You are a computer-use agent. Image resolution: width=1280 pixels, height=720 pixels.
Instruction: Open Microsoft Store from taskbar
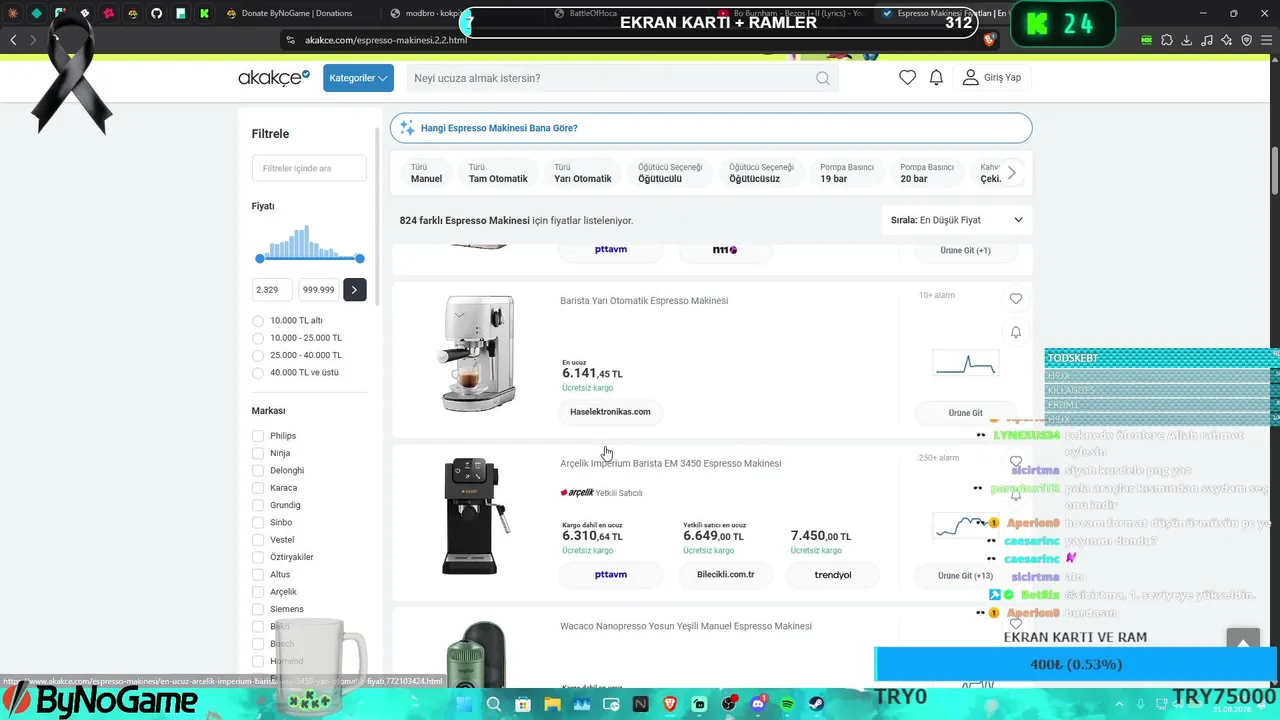tap(523, 704)
